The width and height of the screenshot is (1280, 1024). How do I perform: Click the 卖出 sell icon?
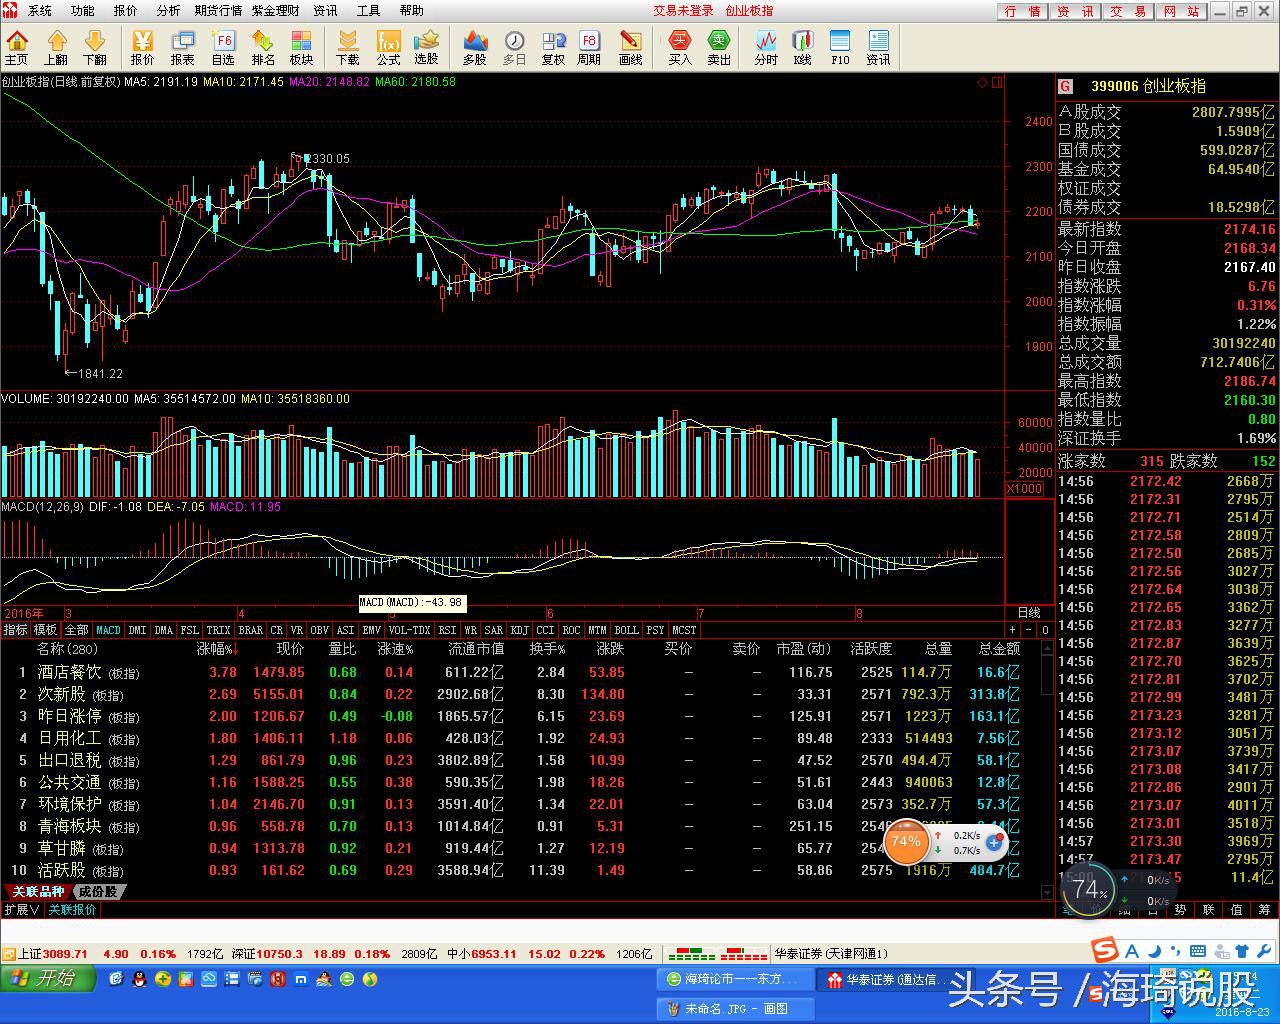click(x=719, y=47)
